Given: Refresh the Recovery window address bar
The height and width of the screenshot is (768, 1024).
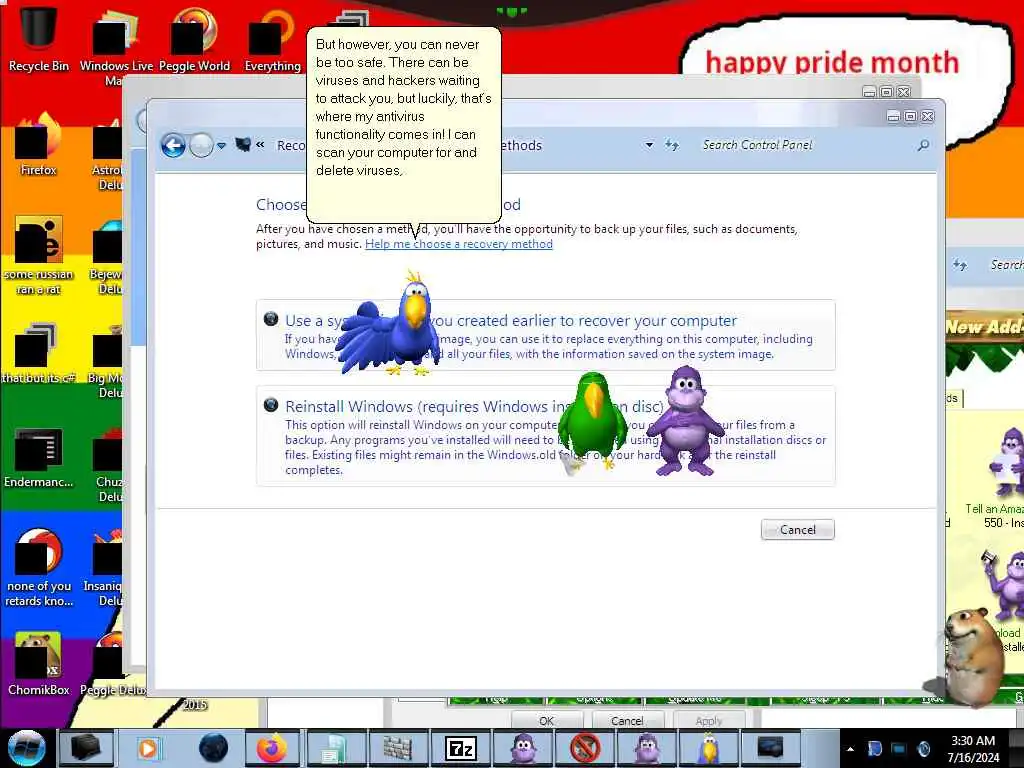Looking at the screenshot, I should (672, 145).
